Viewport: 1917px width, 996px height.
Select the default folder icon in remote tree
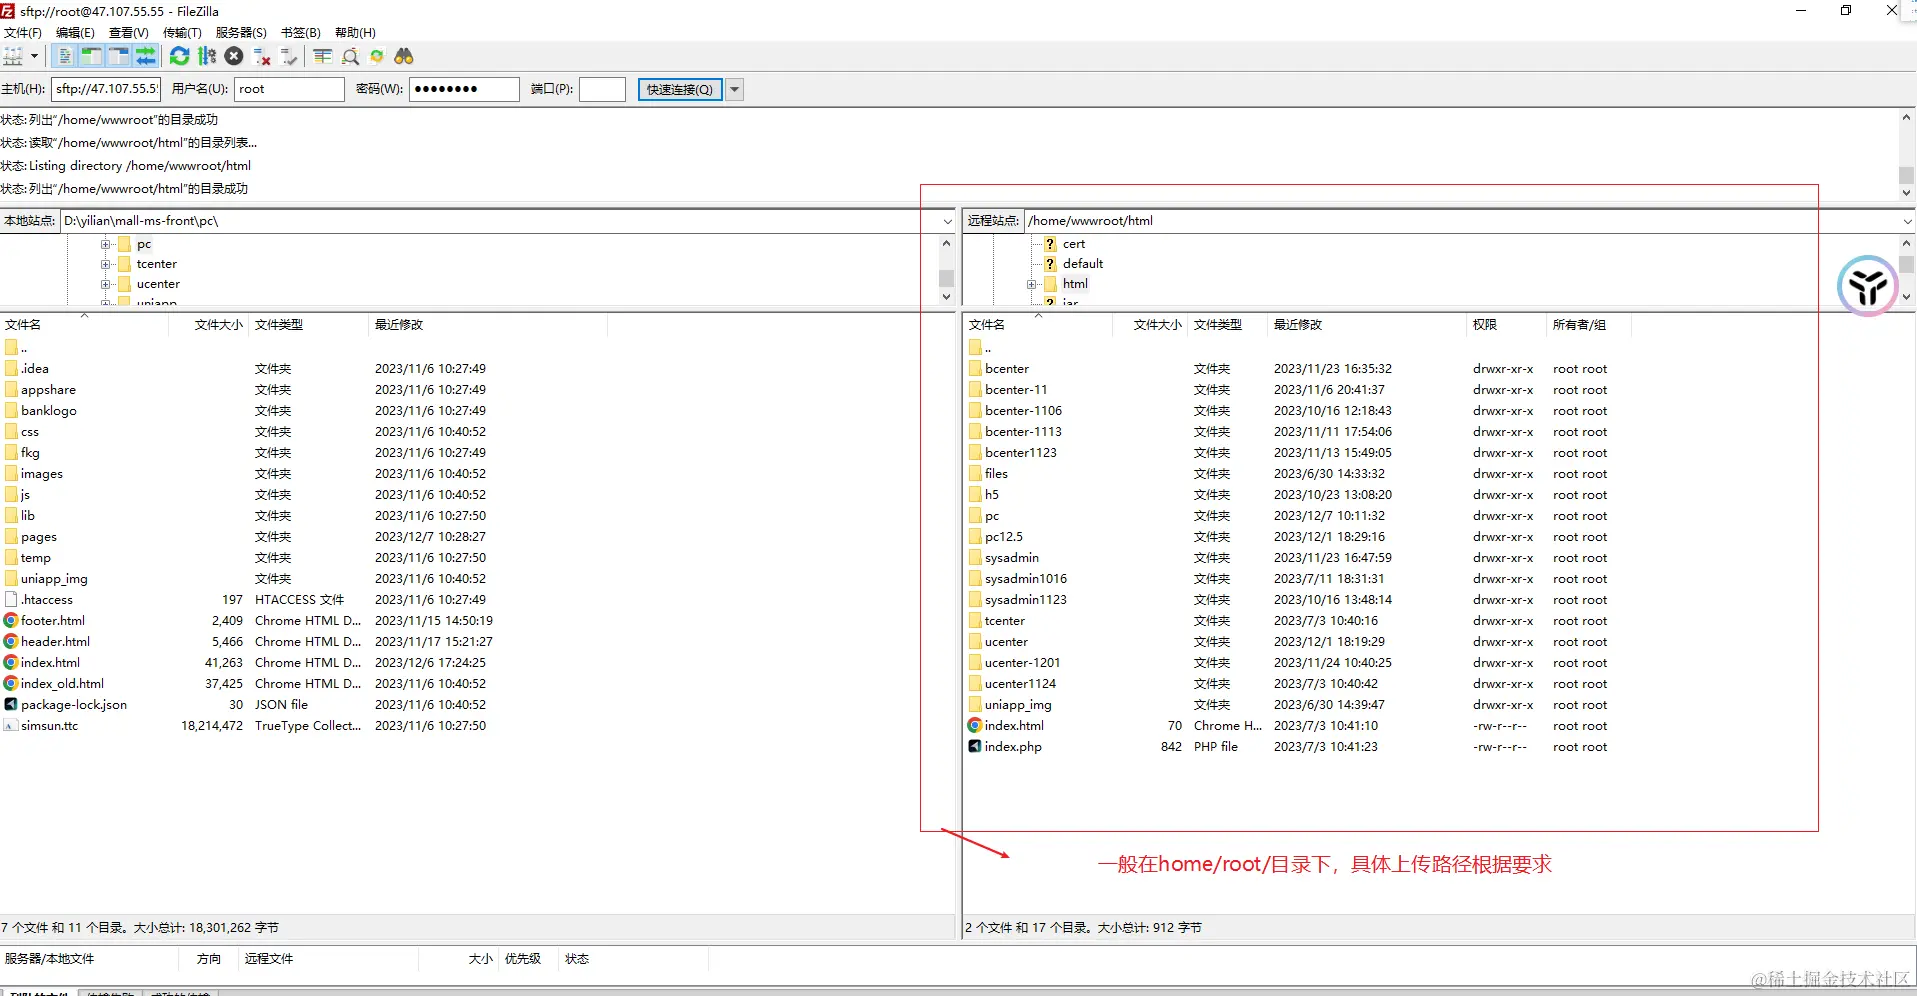[x=1050, y=264]
